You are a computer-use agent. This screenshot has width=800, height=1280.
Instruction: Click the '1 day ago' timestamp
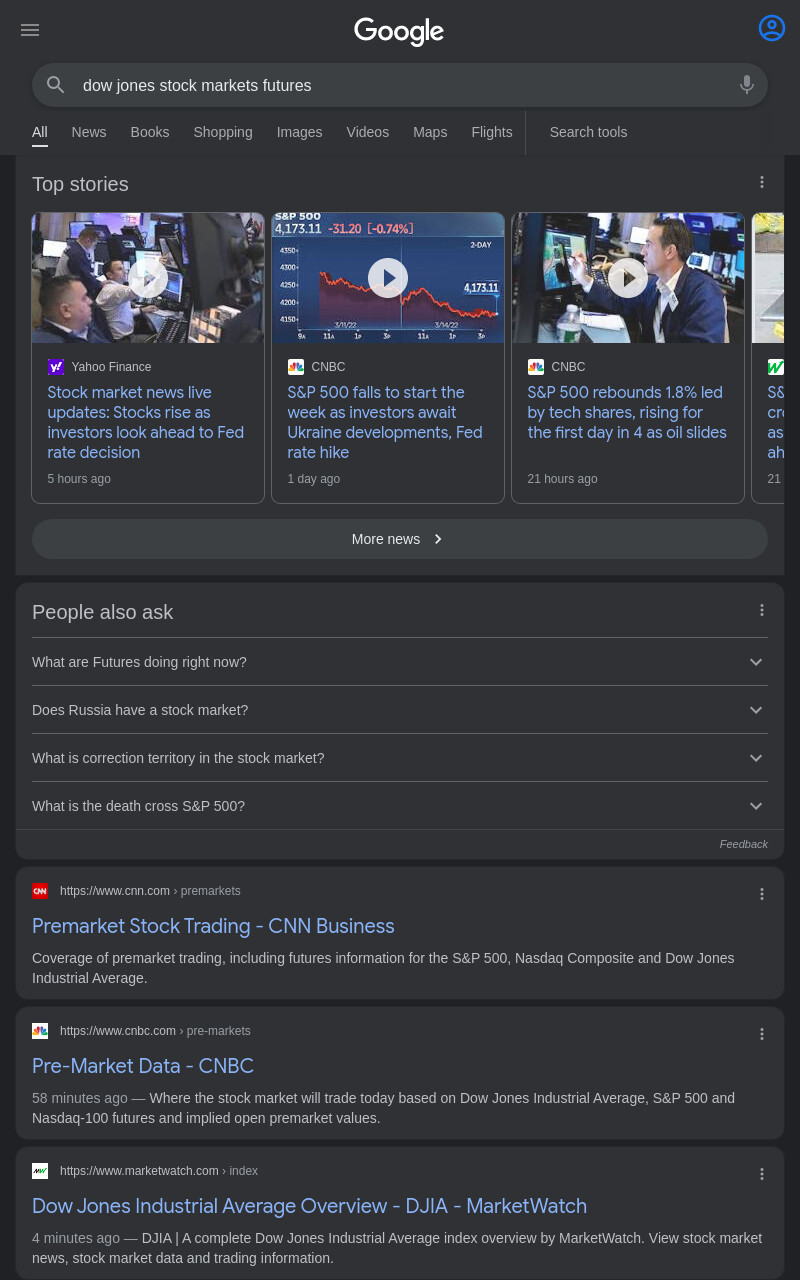point(314,479)
